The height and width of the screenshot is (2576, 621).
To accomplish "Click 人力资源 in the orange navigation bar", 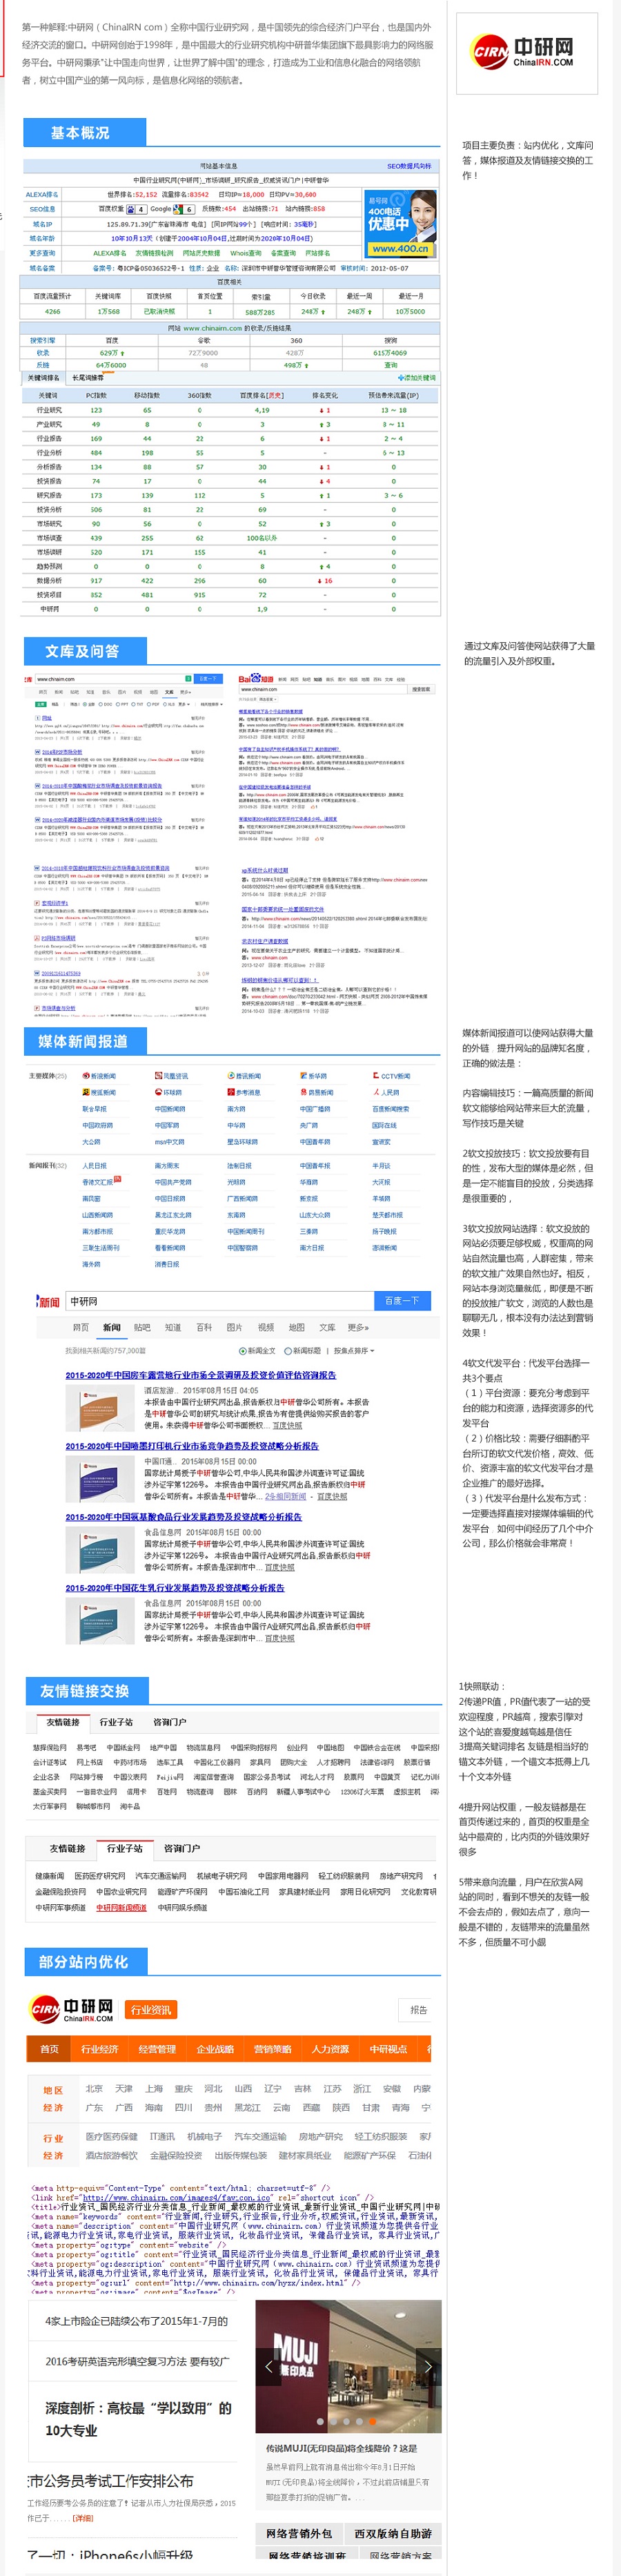I will (x=330, y=2049).
